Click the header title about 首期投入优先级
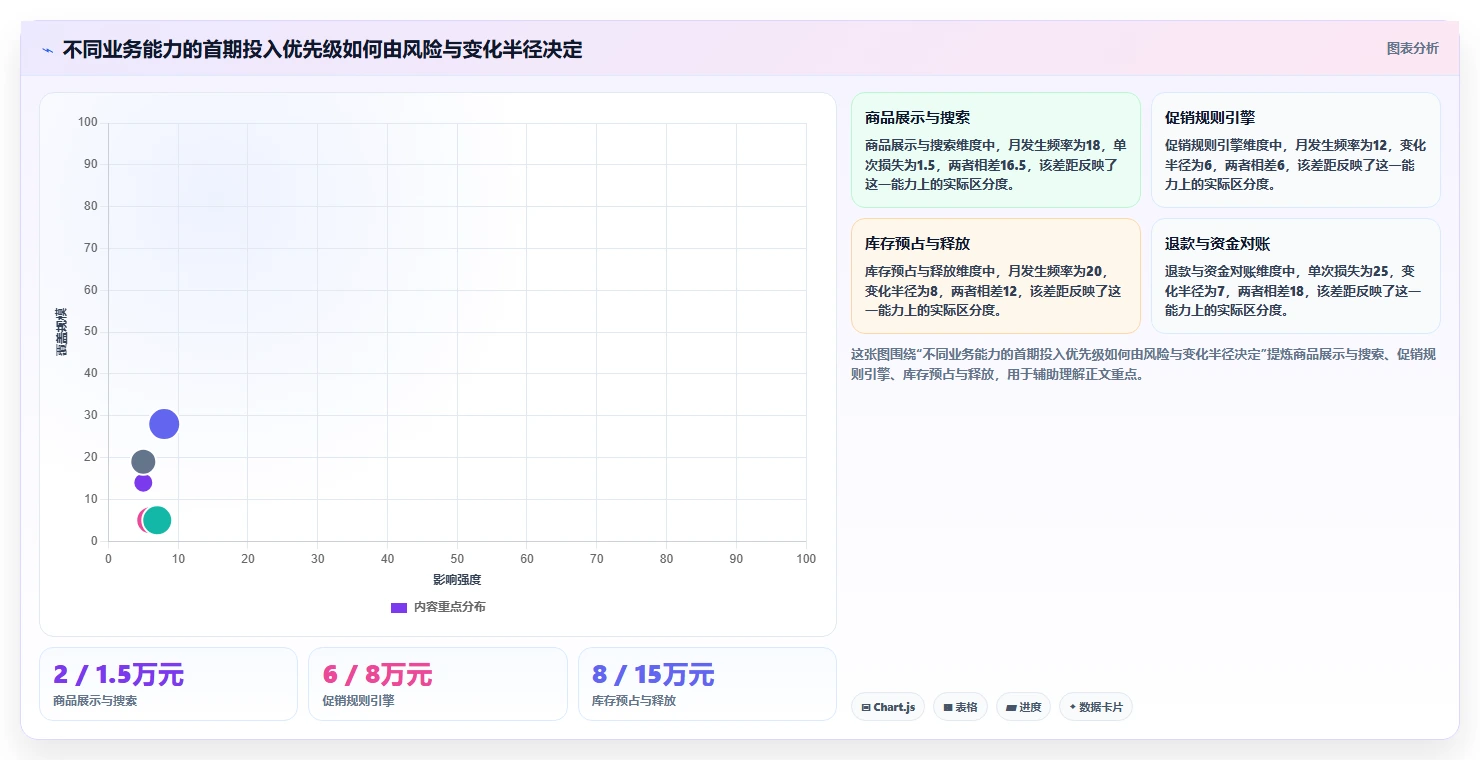 (x=322, y=49)
